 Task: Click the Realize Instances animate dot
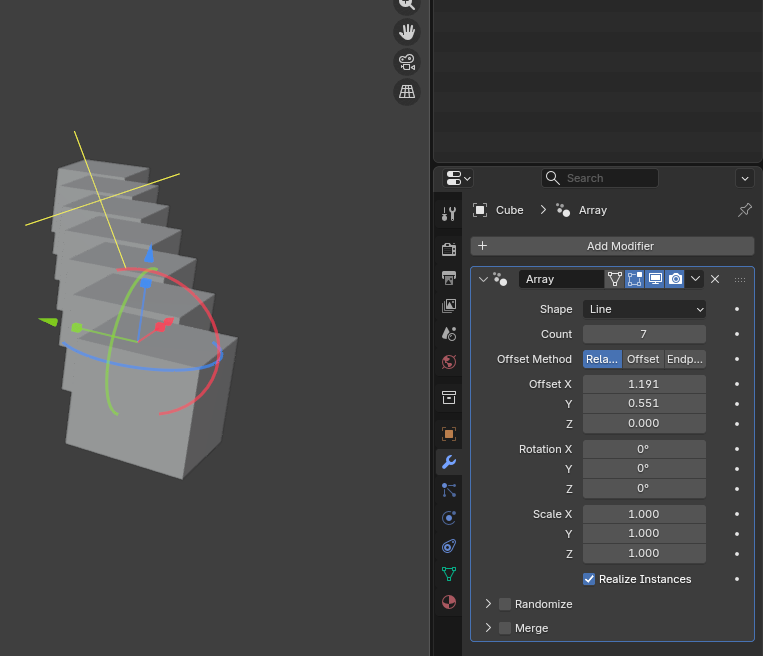coord(737,579)
